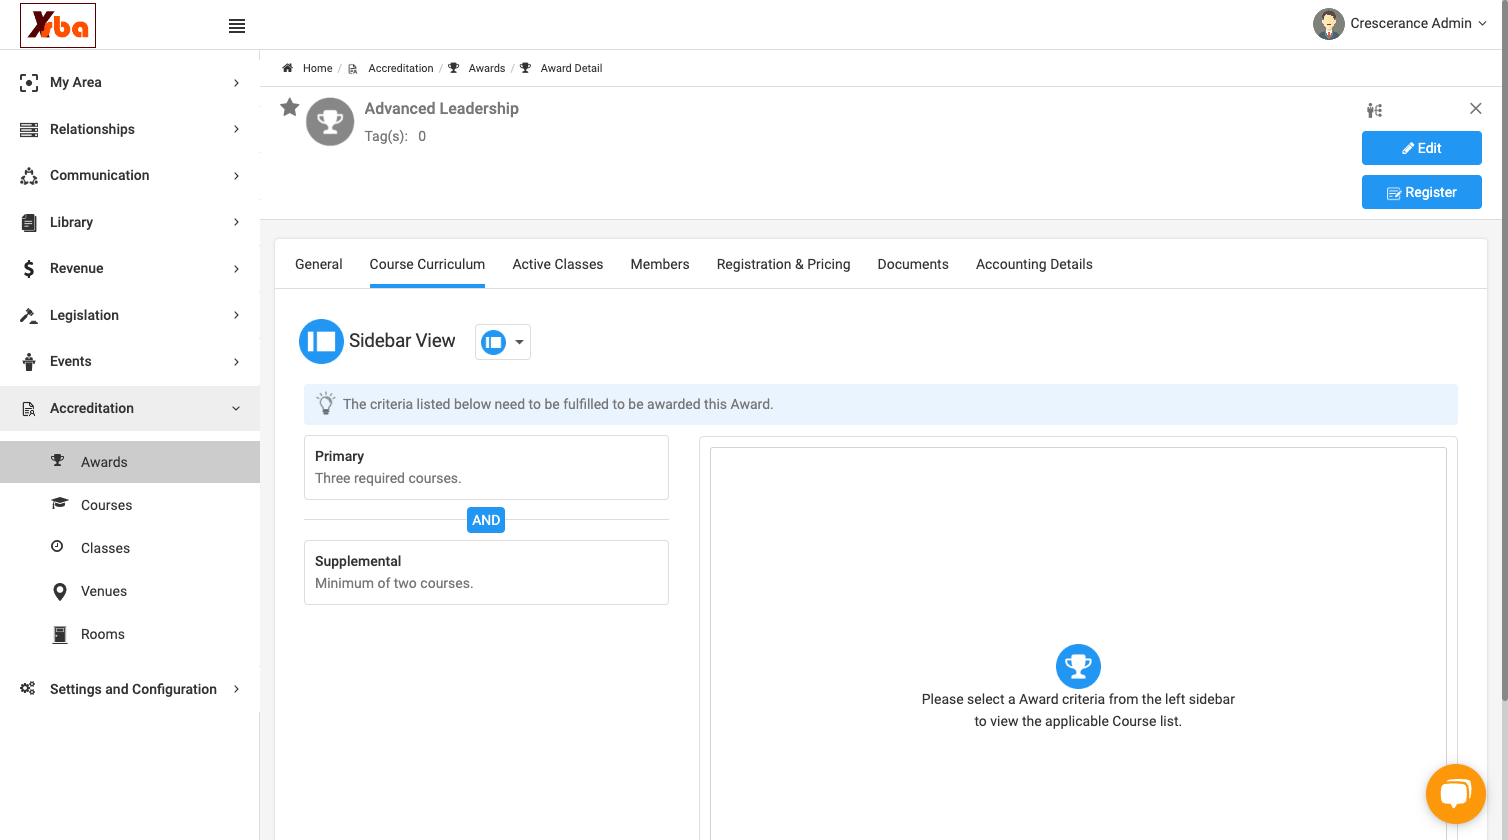Image resolution: width=1508 pixels, height=840 pixels.
Task: Click the Revenue dollar icon
Action: click(x=29, y=269)
